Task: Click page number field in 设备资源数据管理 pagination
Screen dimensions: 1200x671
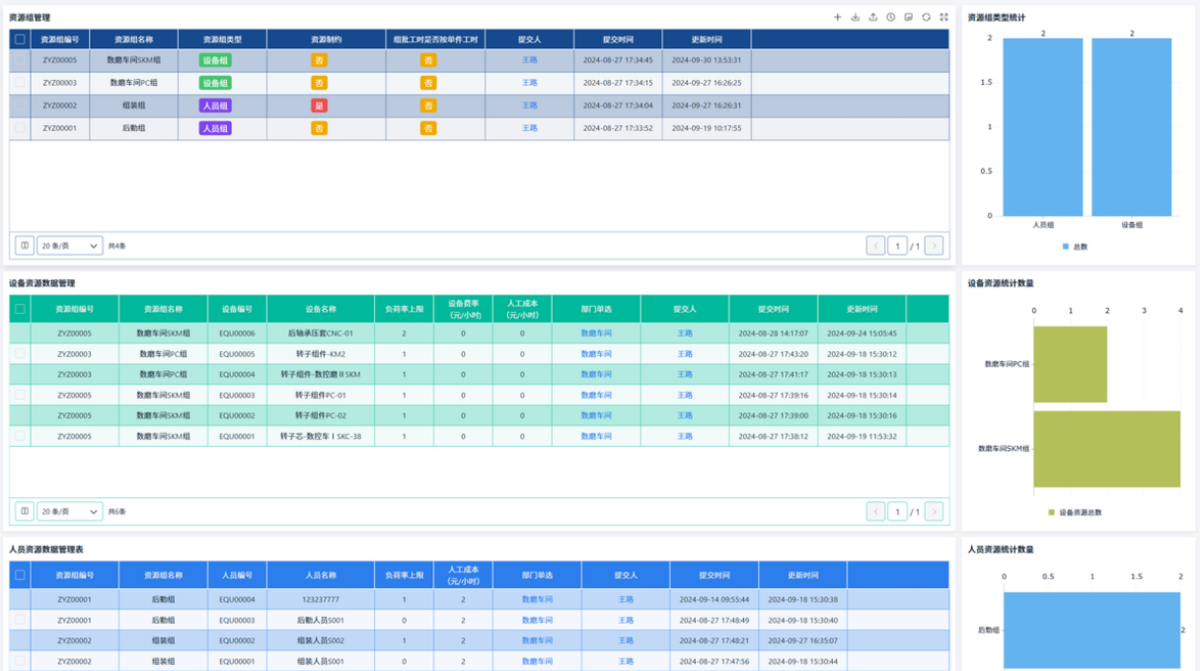Action: pos(898,511)
